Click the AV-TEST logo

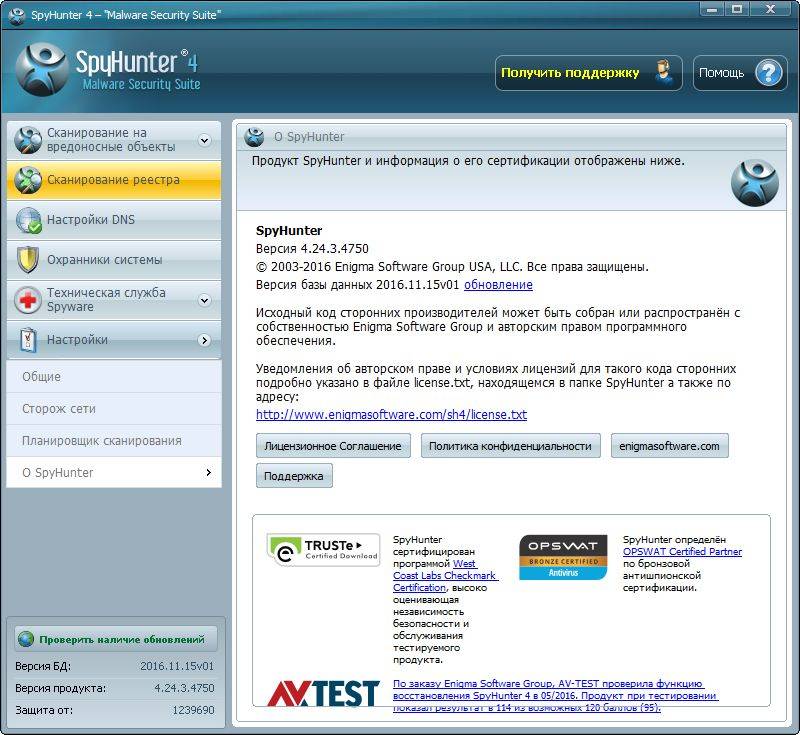pyautogui.click(x=323, y=694)
